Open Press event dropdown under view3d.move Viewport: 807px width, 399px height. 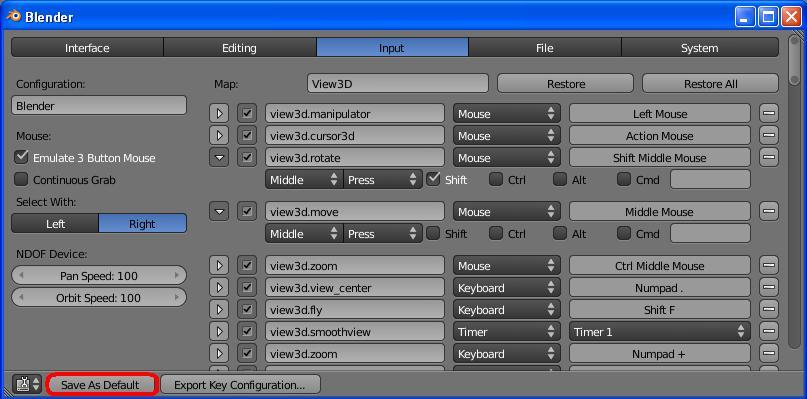382,233
